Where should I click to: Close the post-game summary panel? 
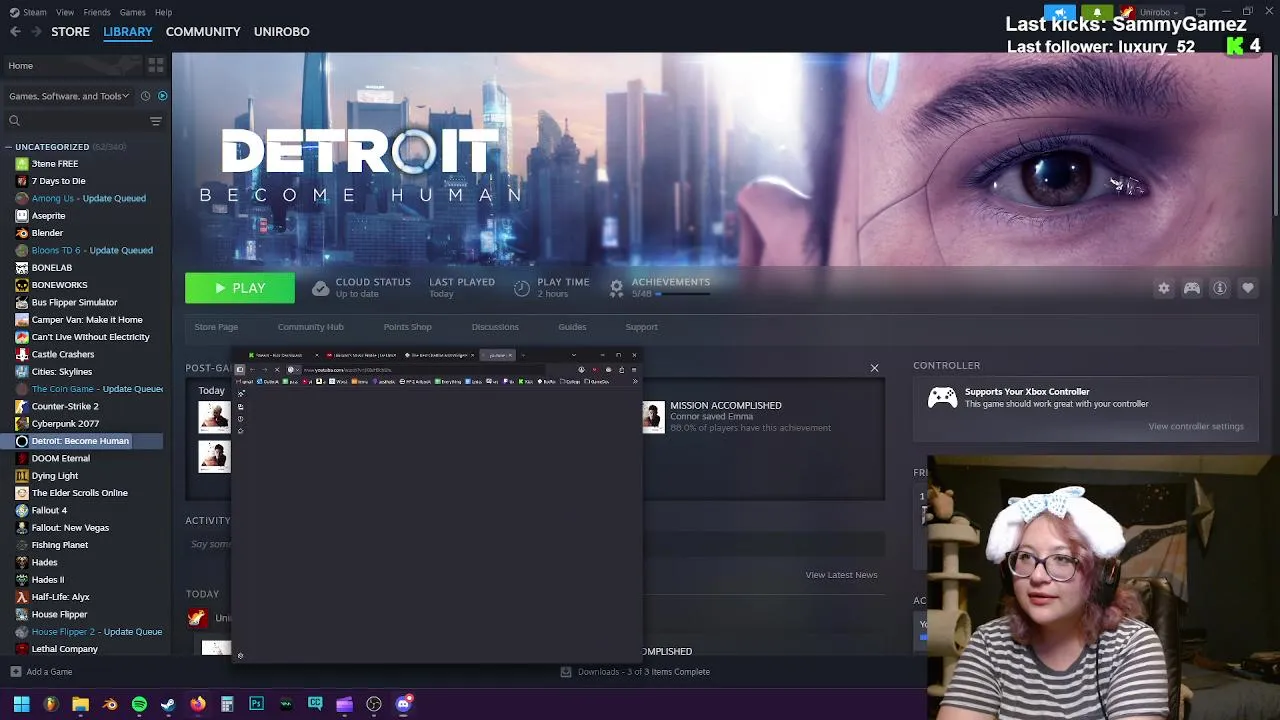(x=874, y=368)
